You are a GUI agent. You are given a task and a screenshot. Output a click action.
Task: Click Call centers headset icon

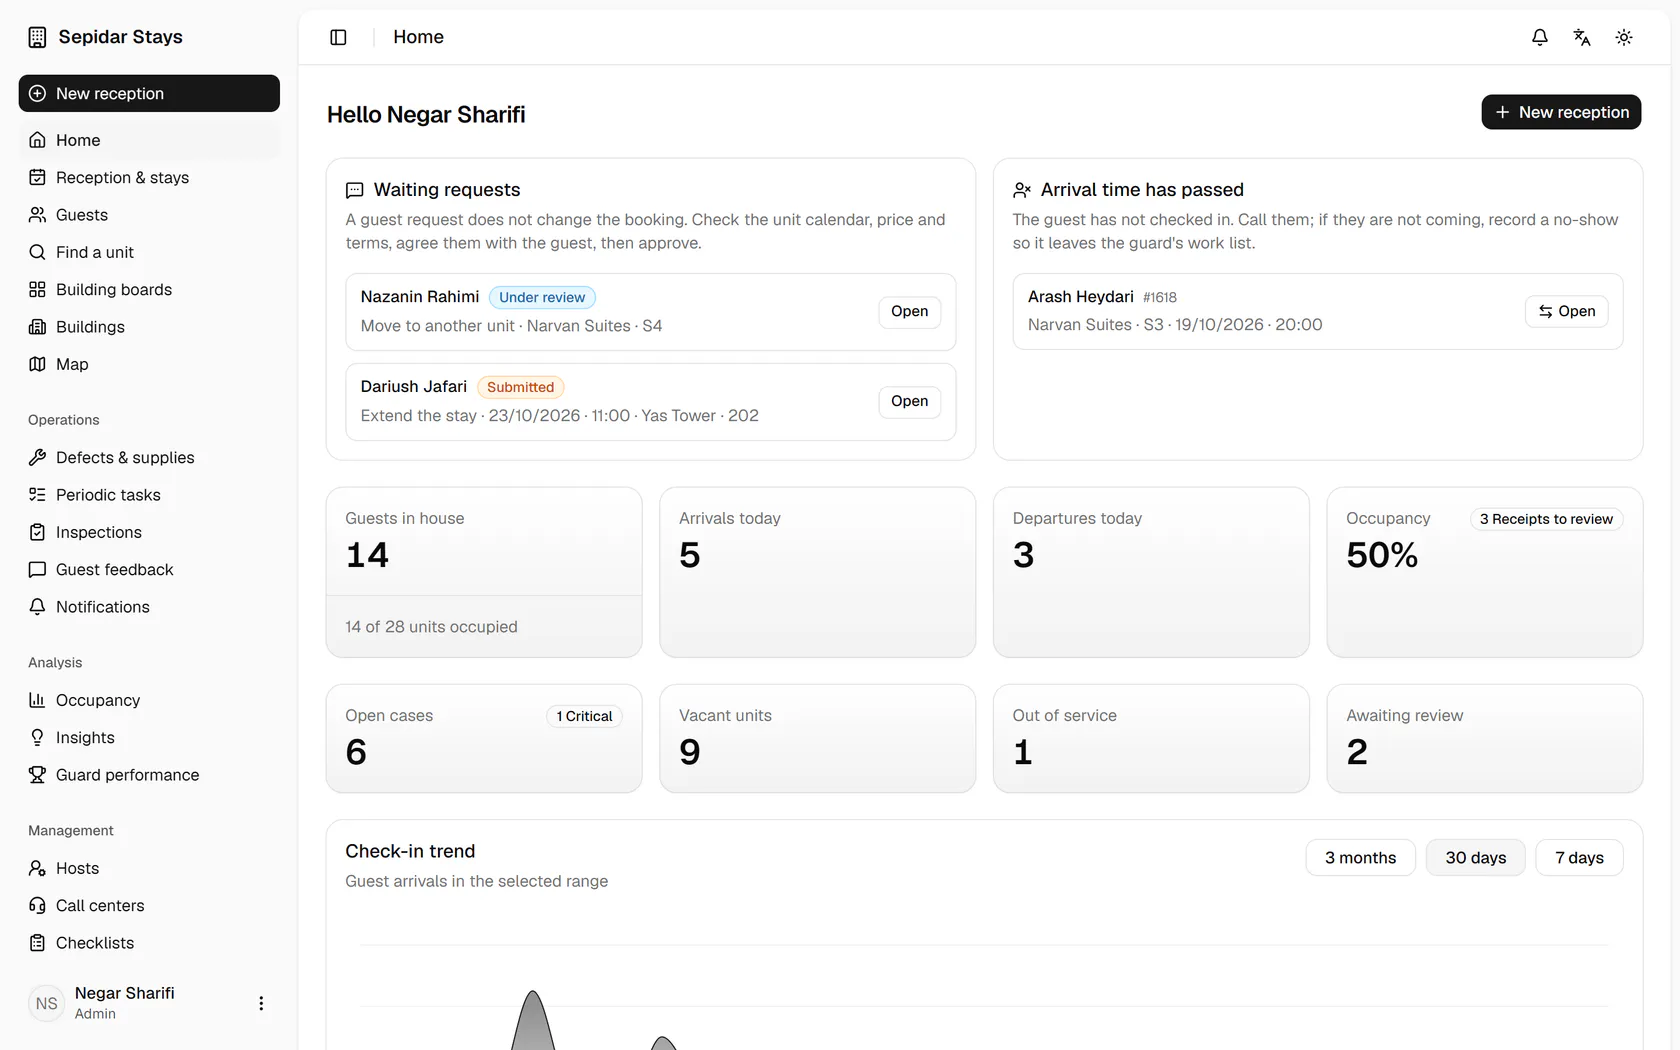(37, 905)
